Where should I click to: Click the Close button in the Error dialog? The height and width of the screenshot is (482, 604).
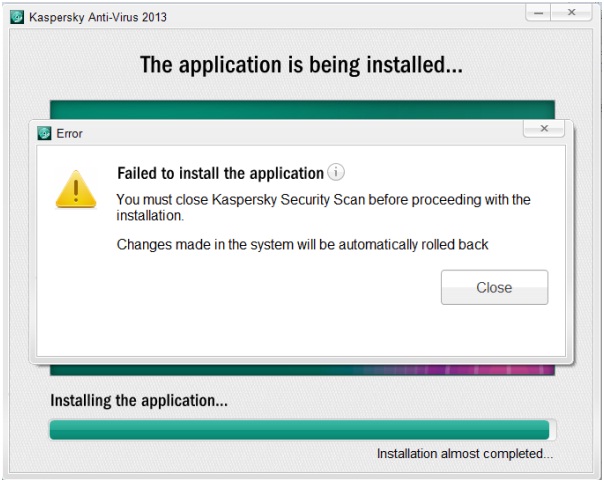(494, 287)
